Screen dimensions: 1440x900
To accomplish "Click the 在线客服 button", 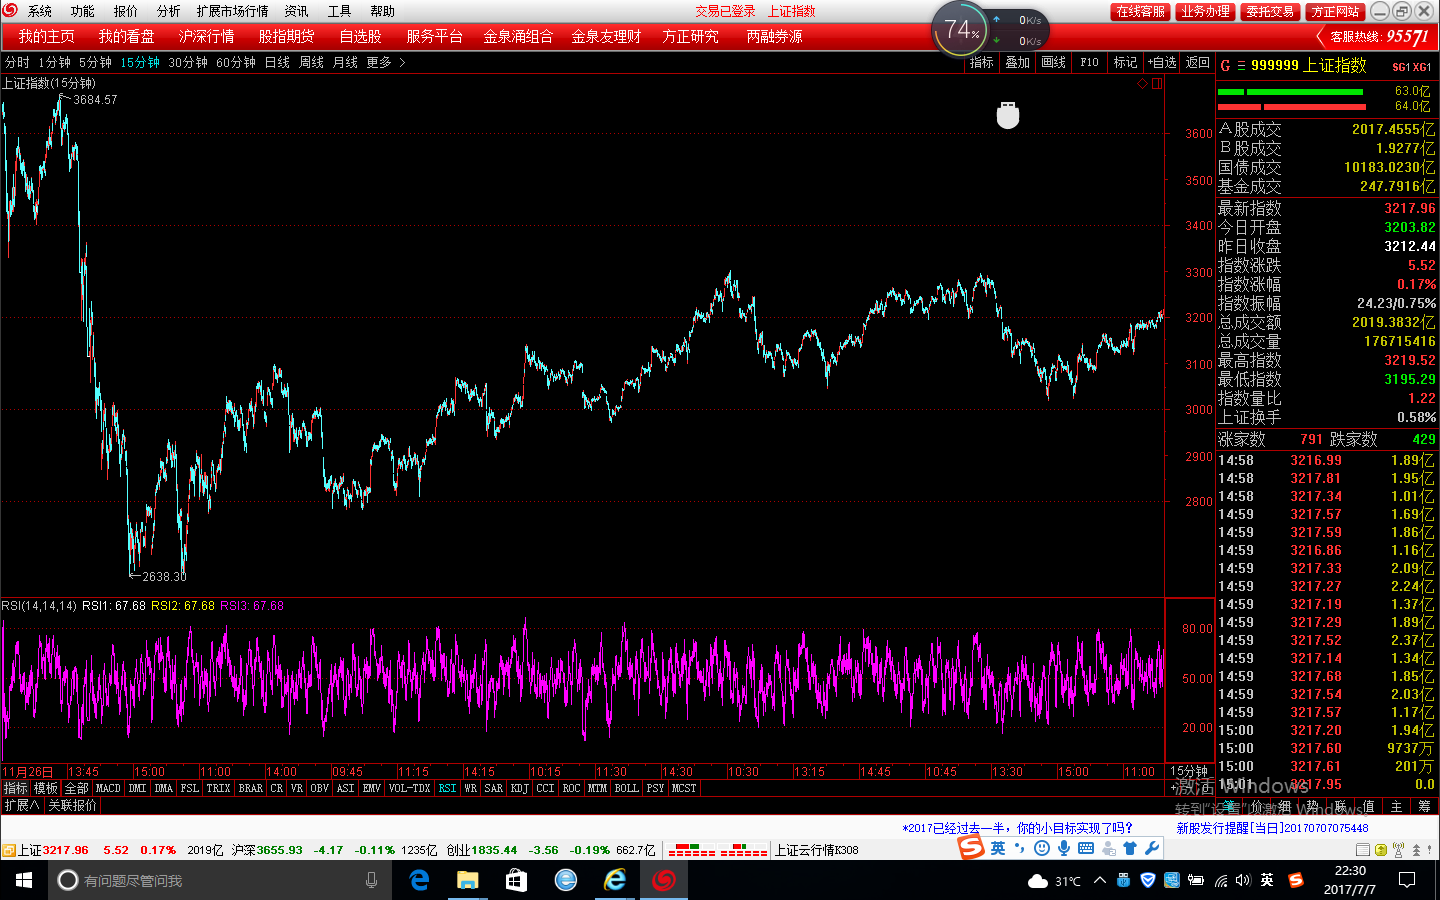I will coord(1140,11).
